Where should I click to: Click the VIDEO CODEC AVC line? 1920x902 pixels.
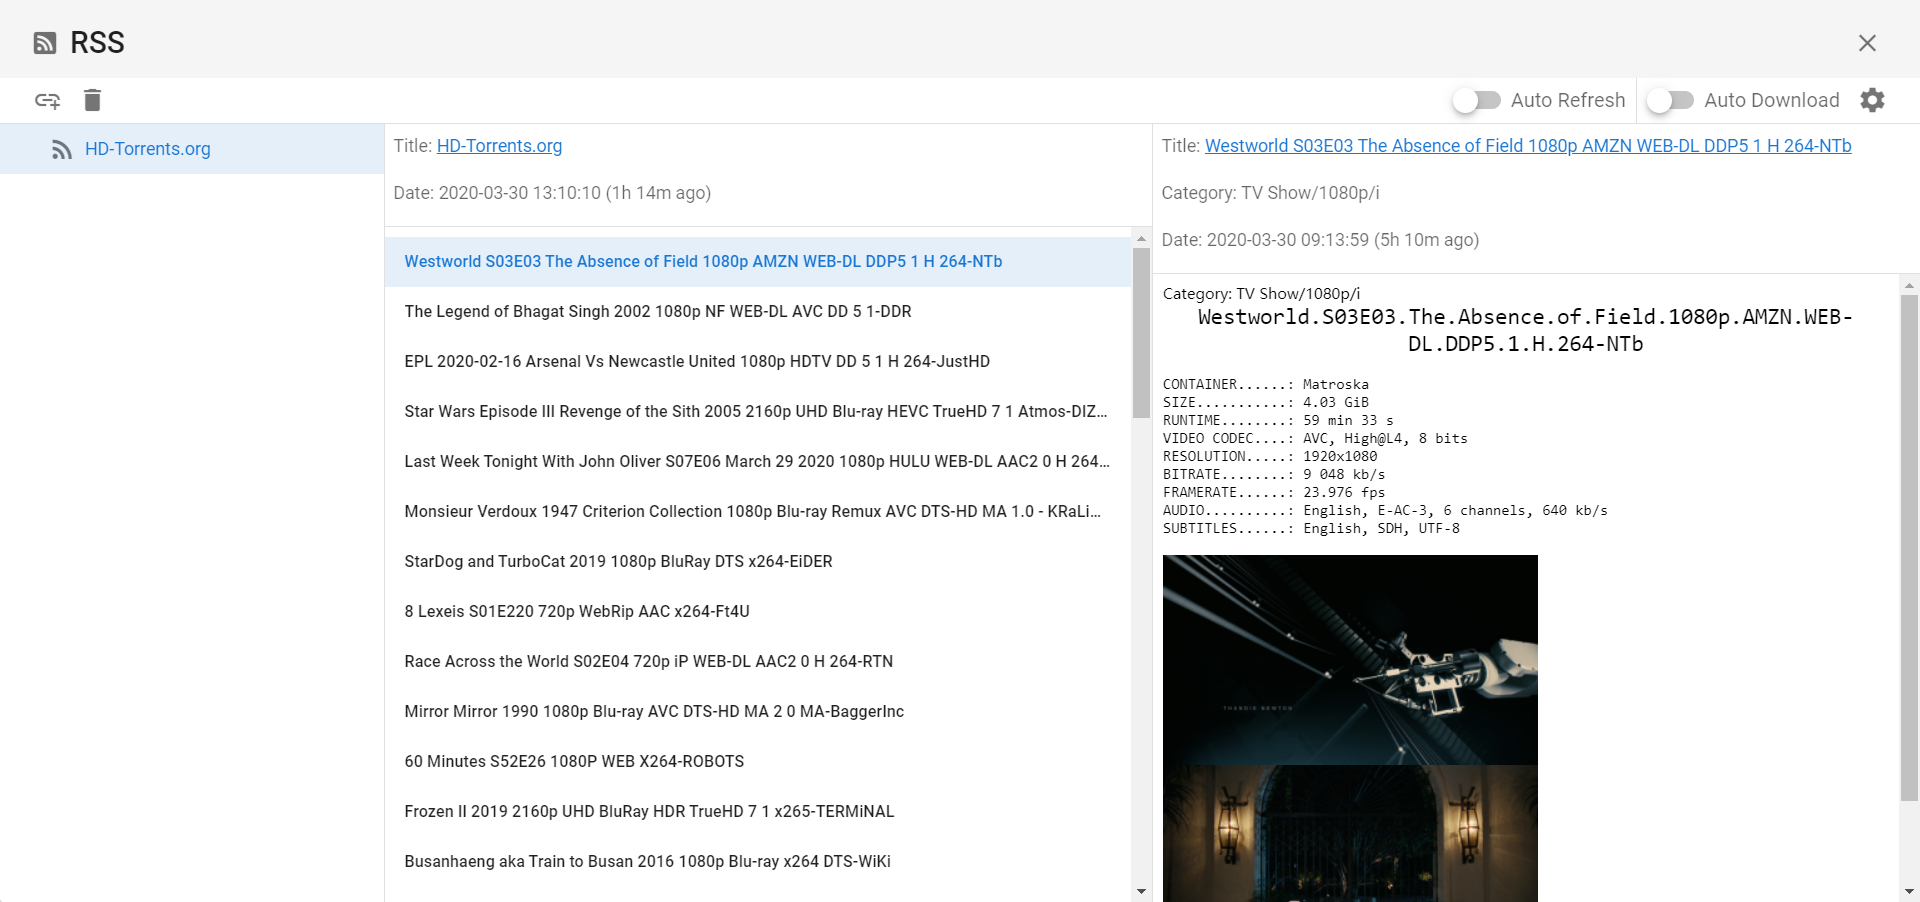point(1315,439)
